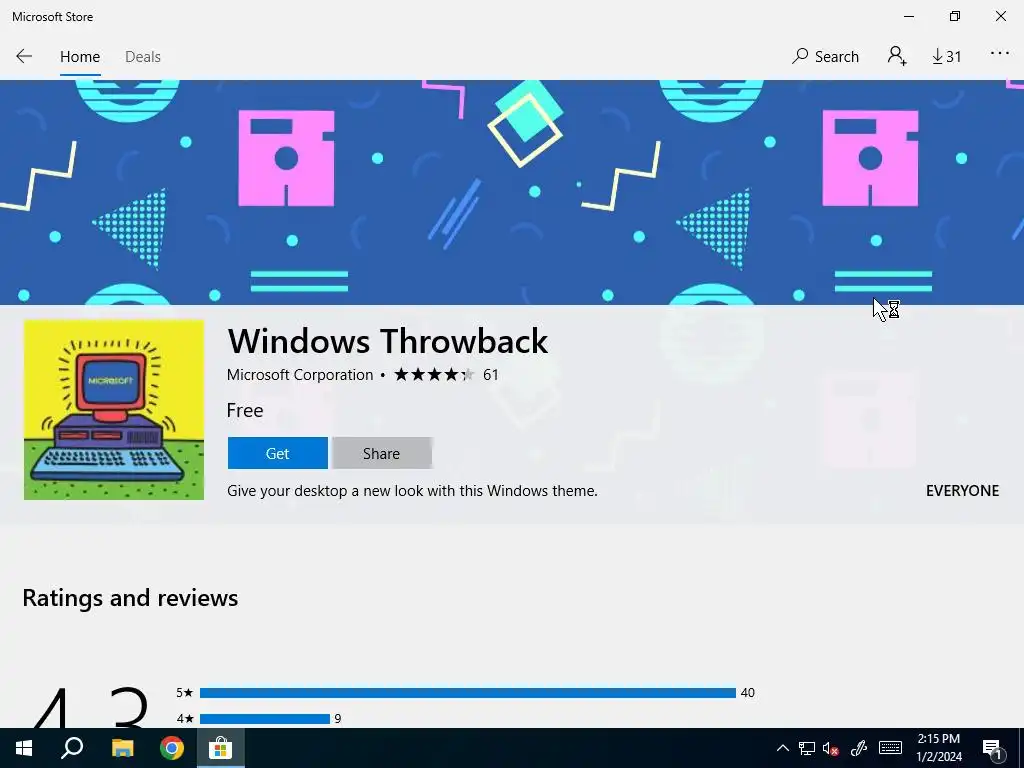
Task: Launch Google Chrome from taskbar
Action: [x=172, y=748]
